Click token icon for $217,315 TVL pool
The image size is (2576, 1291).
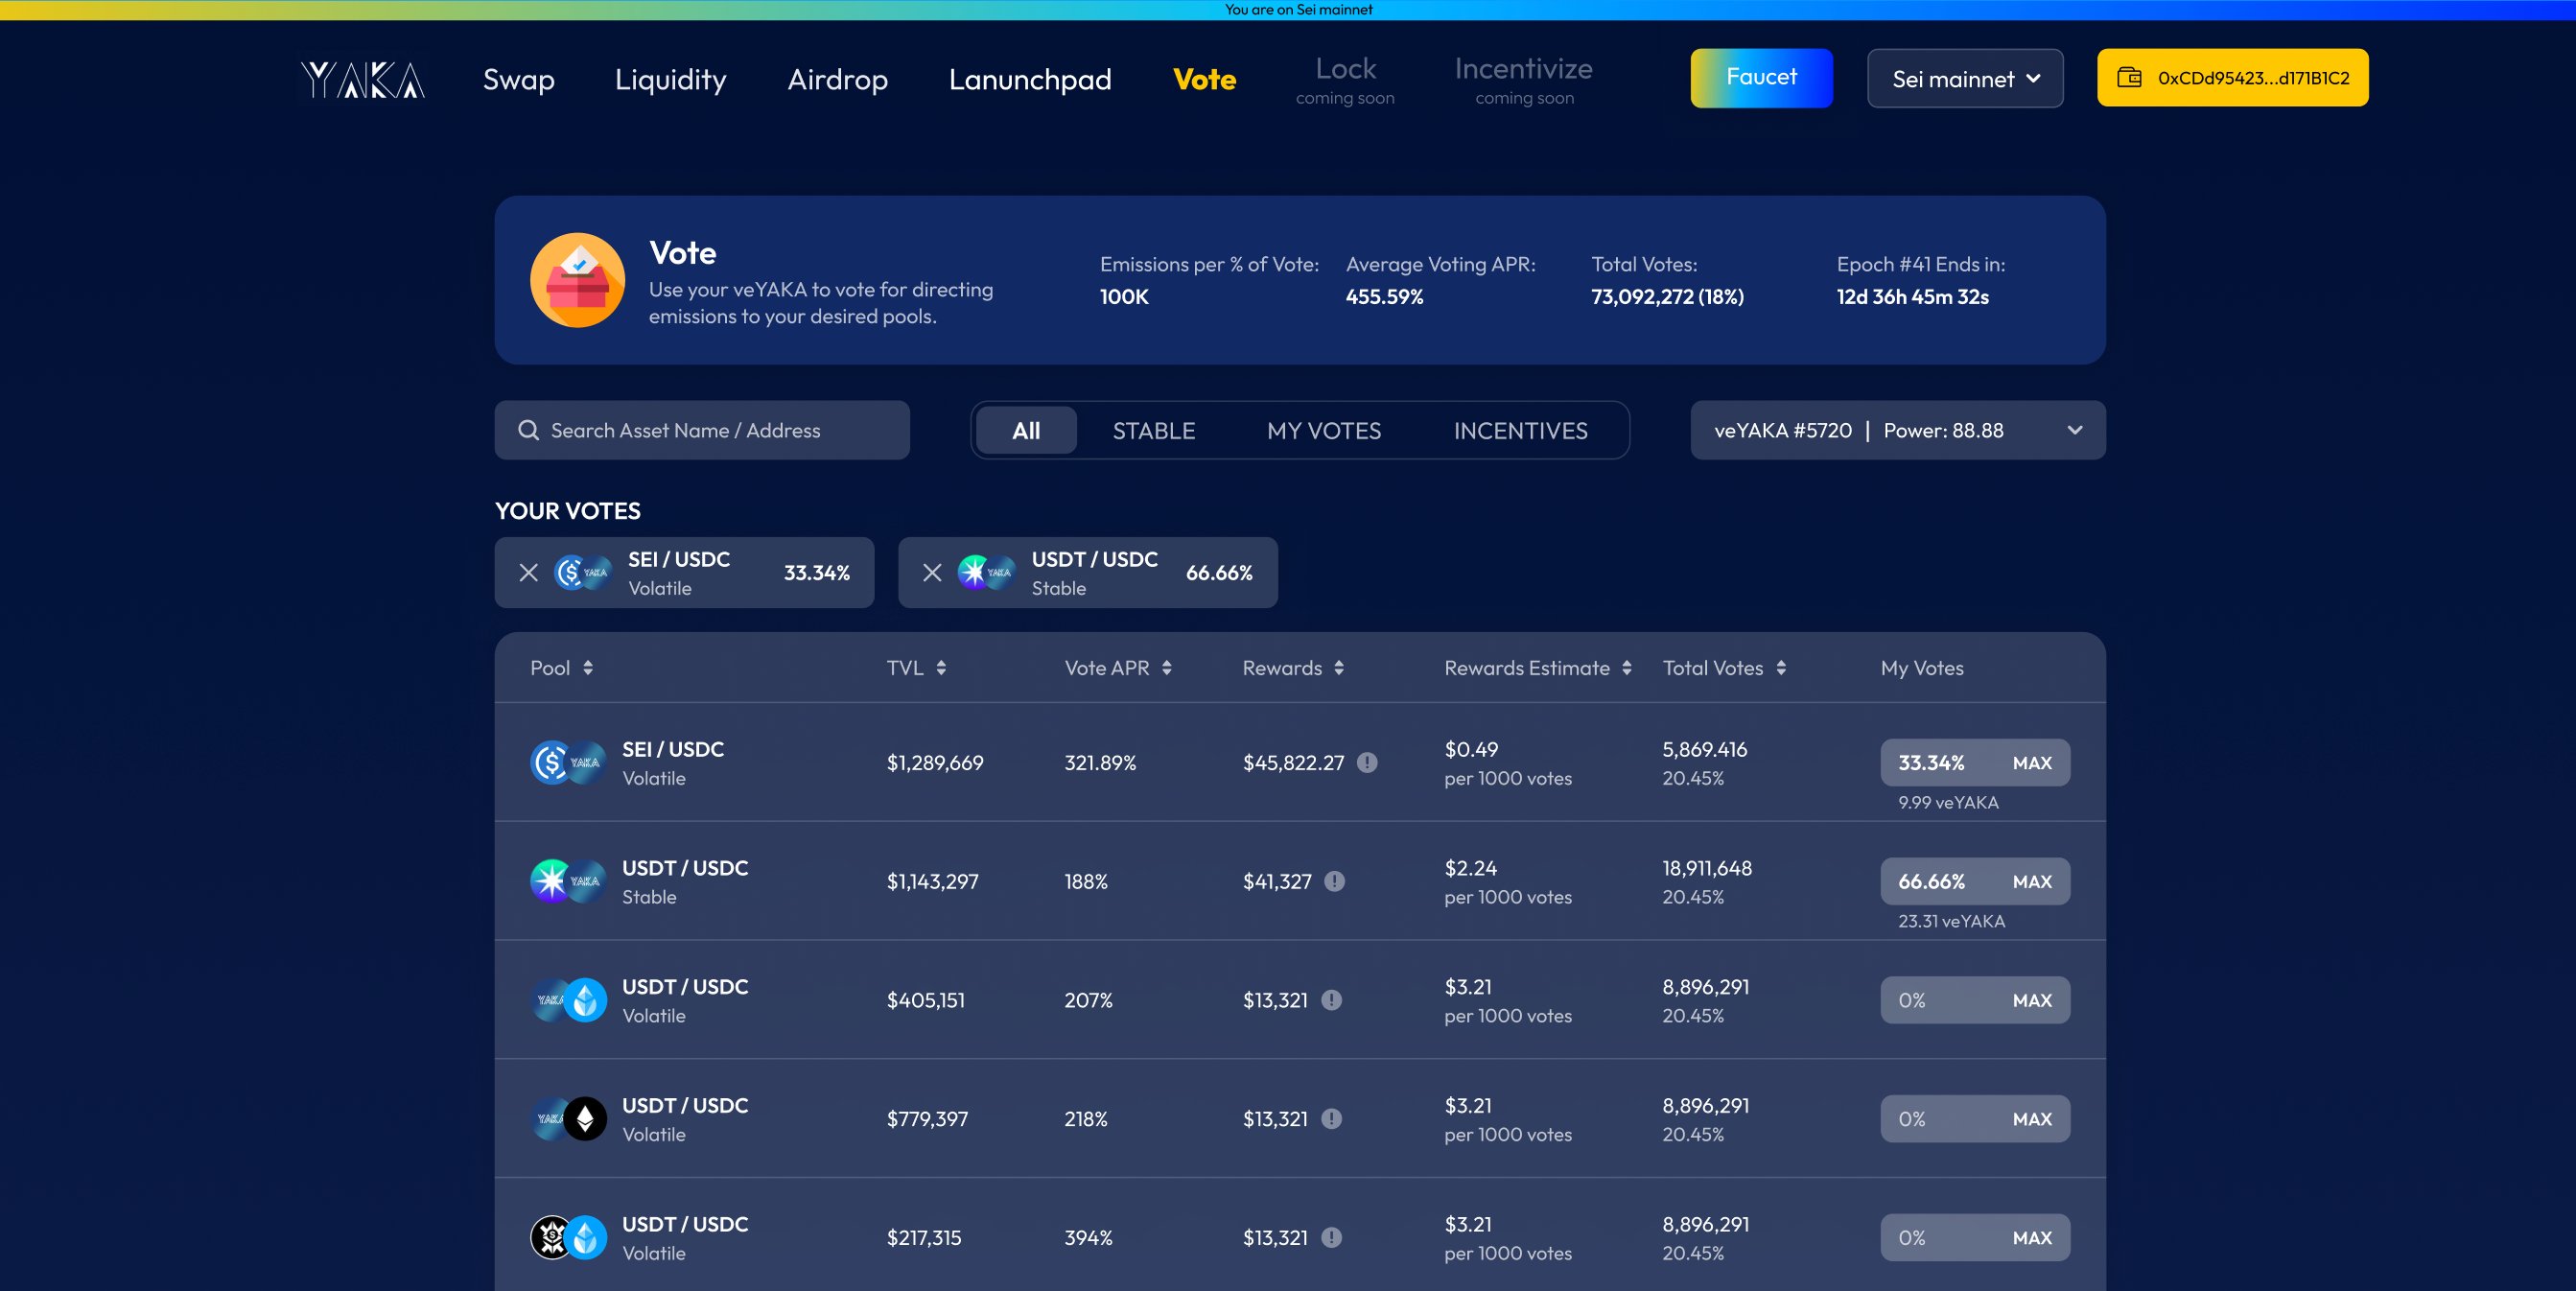[x=568, y=1237]
